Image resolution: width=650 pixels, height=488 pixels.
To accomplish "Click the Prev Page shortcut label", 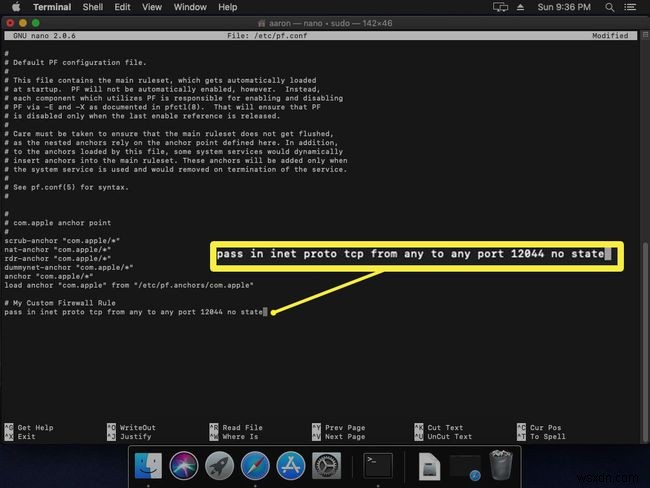I will pos(345,427).
